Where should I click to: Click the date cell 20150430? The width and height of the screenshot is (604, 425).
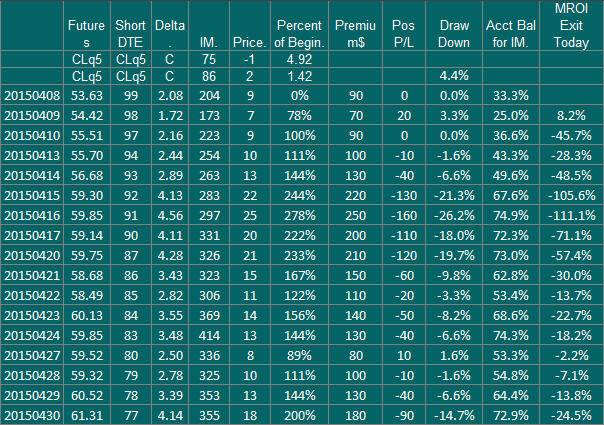tap(32, 415)
